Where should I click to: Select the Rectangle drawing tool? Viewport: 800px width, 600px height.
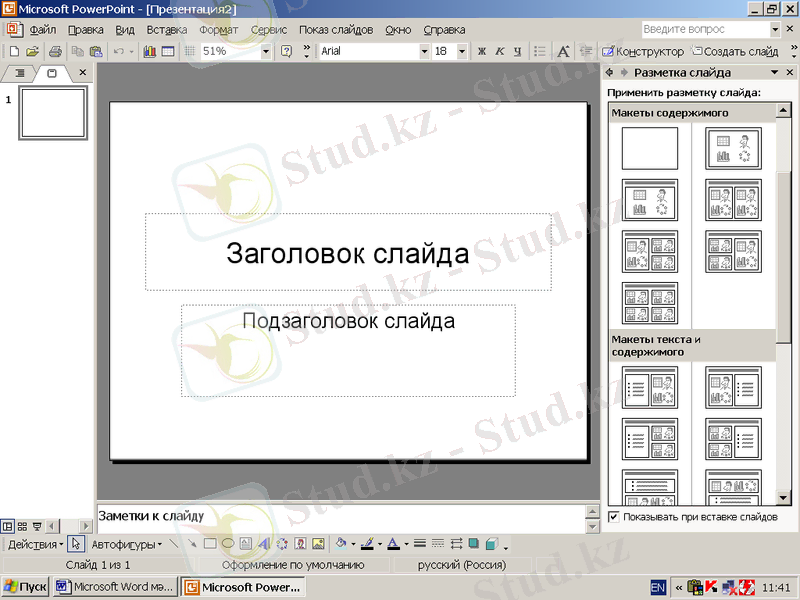(210, 545)
